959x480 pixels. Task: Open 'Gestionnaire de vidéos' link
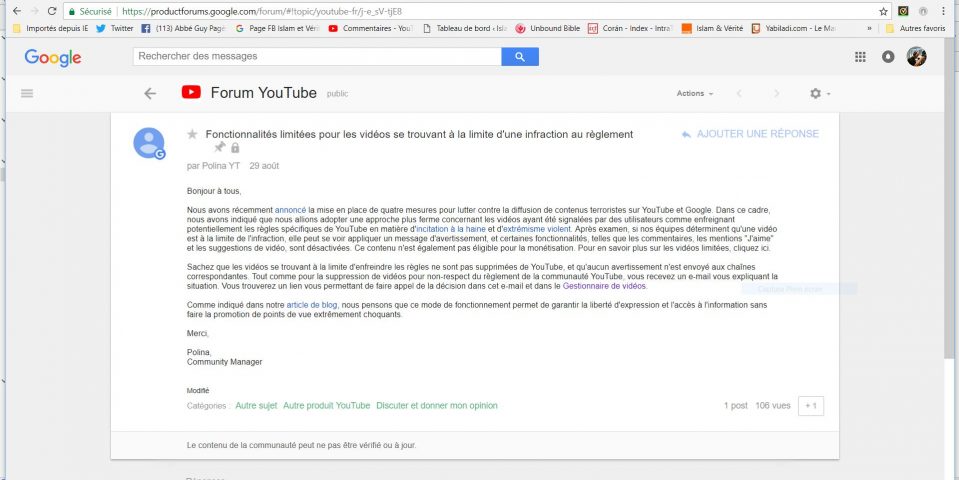coord(604,286)
